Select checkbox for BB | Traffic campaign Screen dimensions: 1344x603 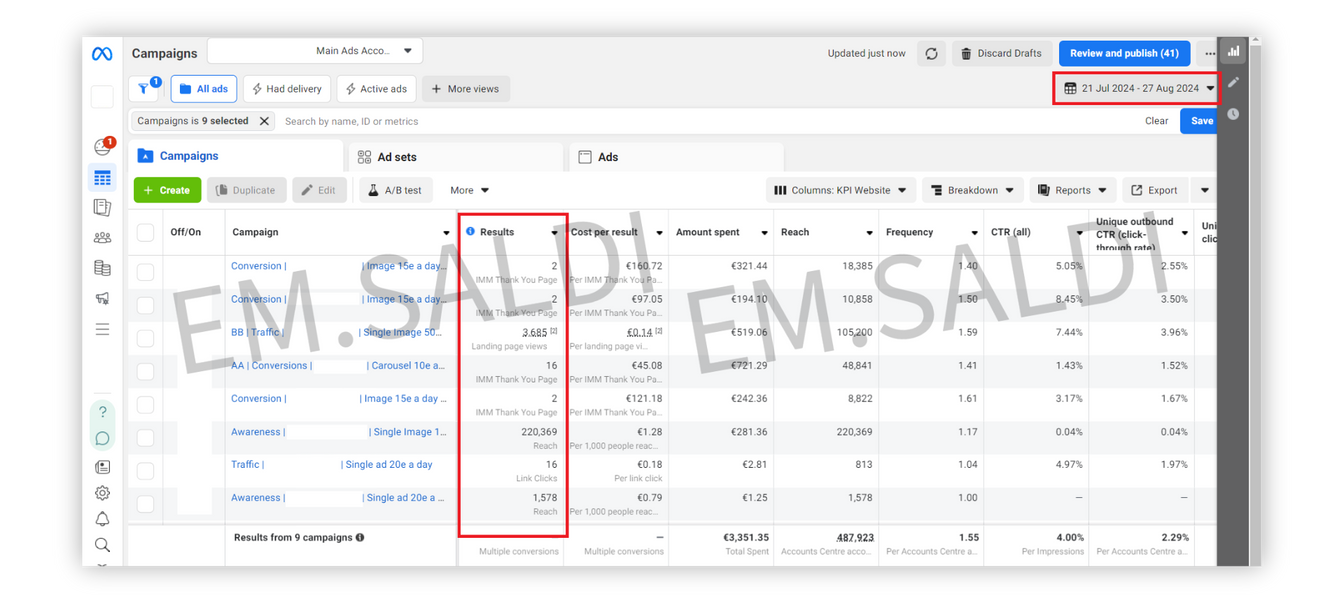click(145, 338)
